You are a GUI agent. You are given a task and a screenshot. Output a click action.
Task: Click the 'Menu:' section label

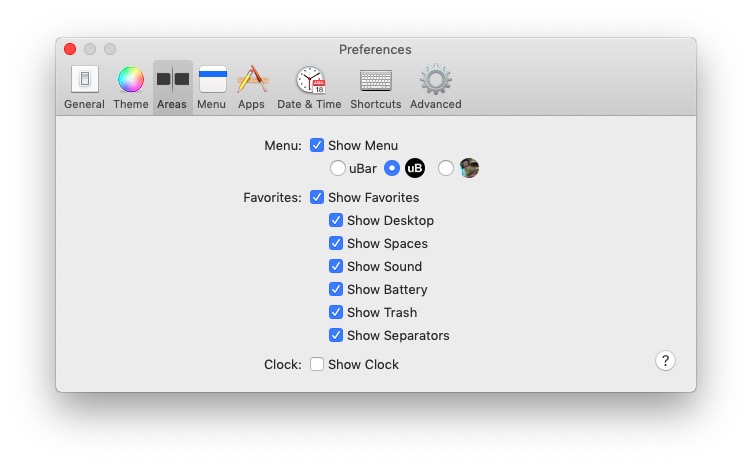[283, 146]
